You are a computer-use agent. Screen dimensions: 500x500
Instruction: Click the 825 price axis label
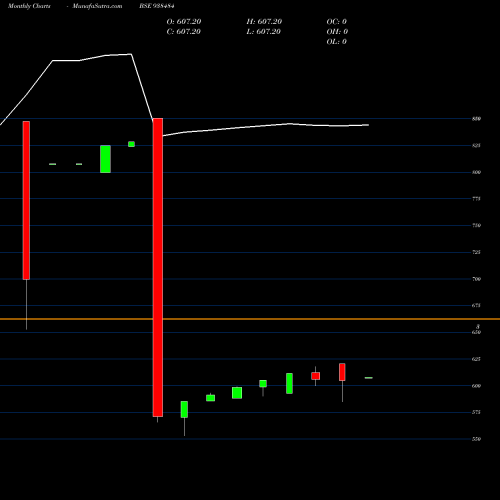pos(476,145)
